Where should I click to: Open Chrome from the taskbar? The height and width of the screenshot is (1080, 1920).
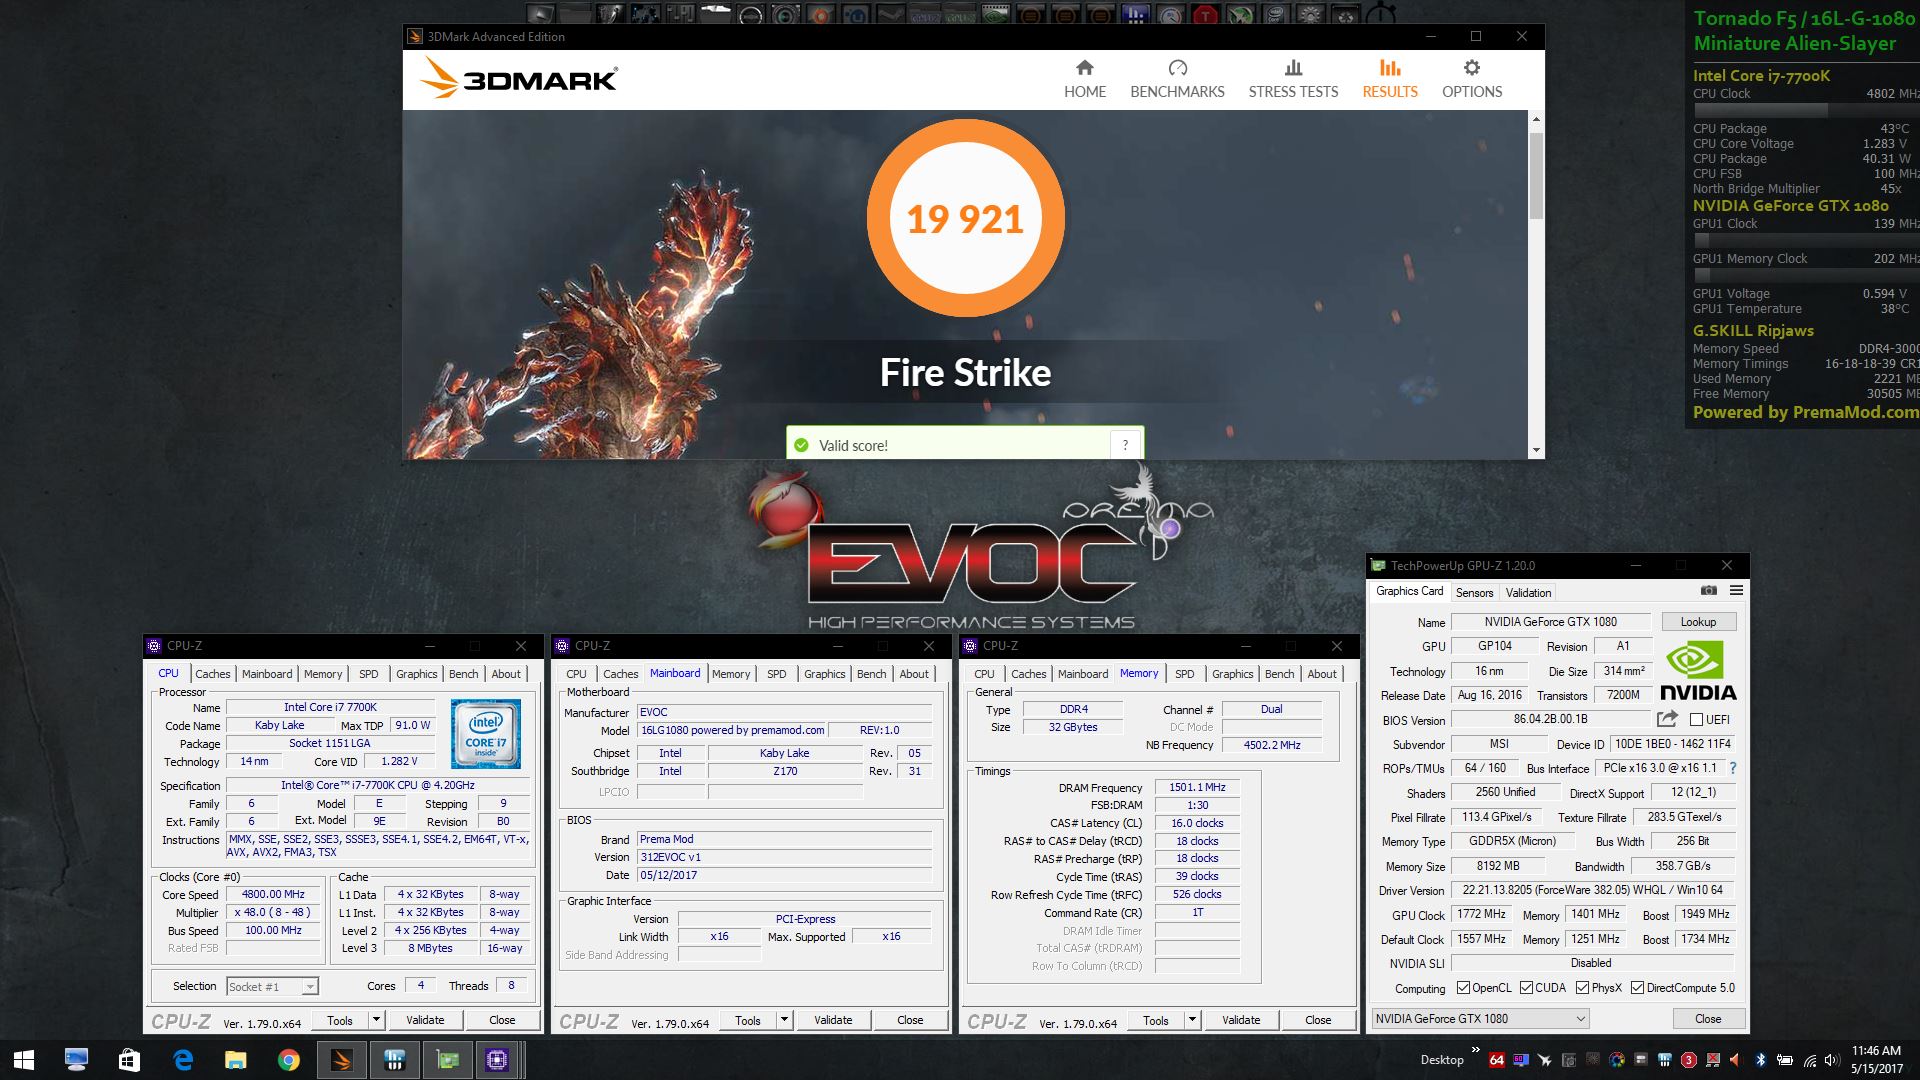tap(288, 1060)
